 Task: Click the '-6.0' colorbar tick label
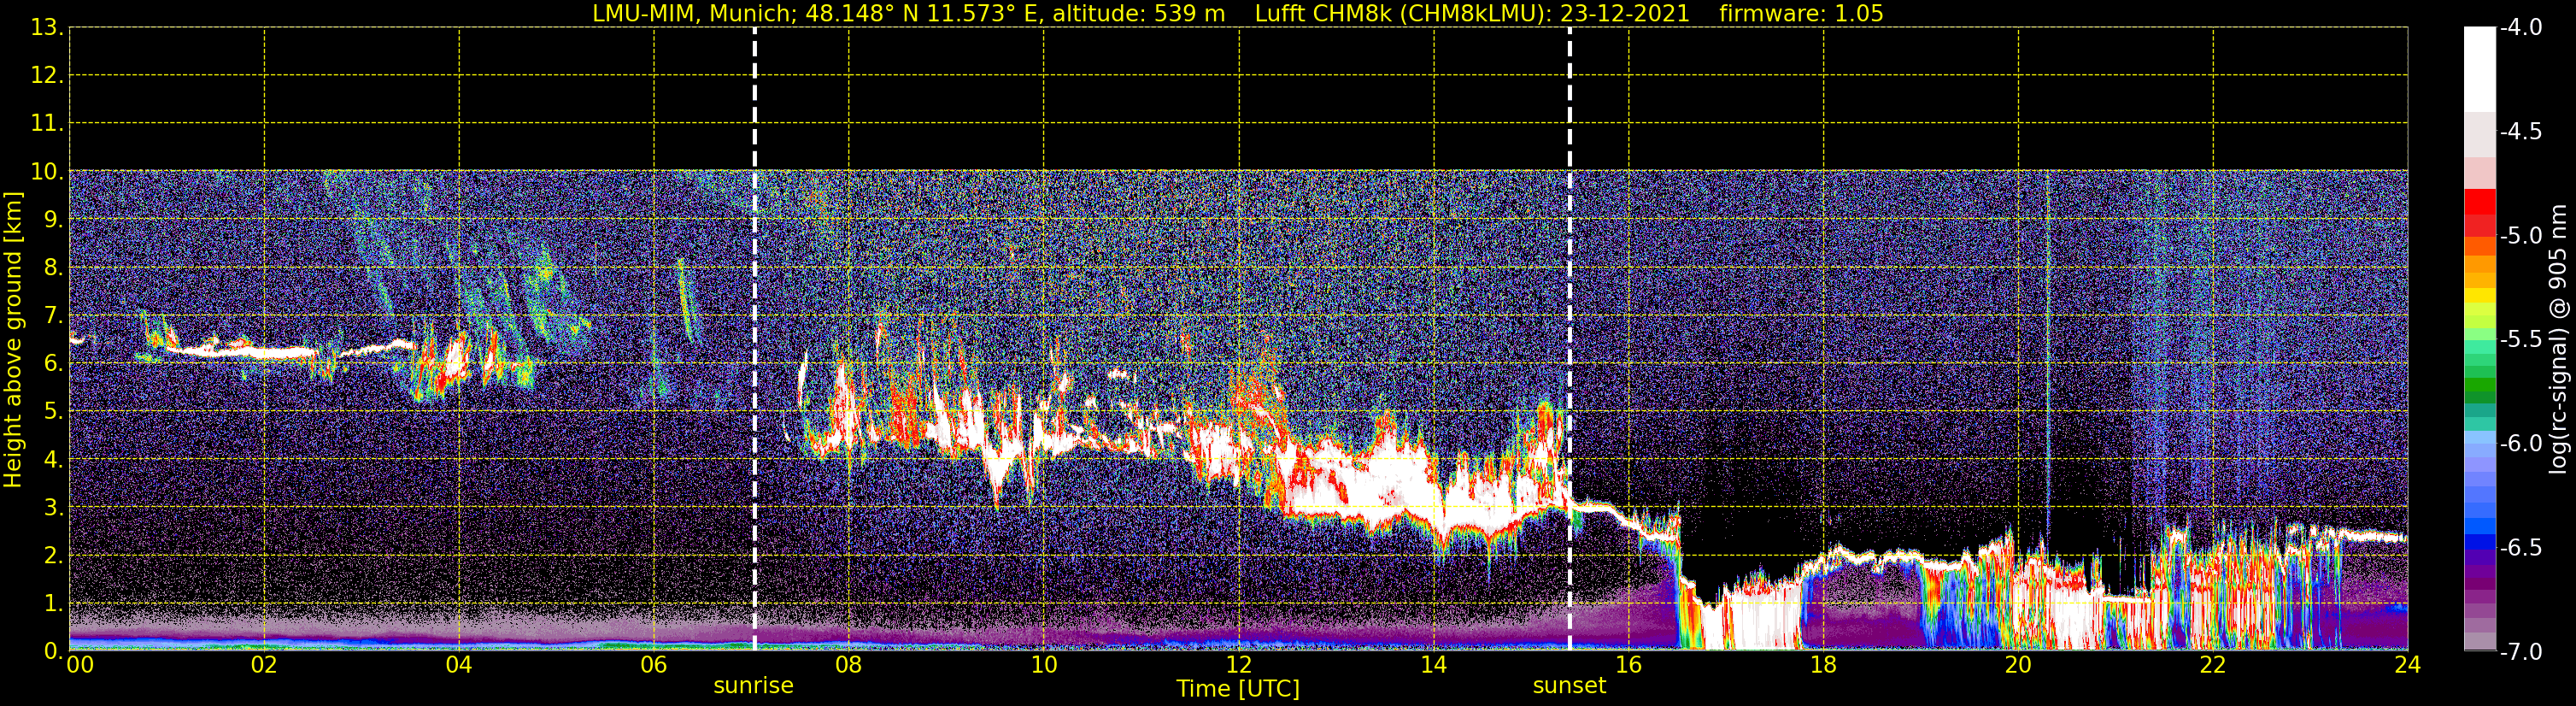tap(2520, 444)
